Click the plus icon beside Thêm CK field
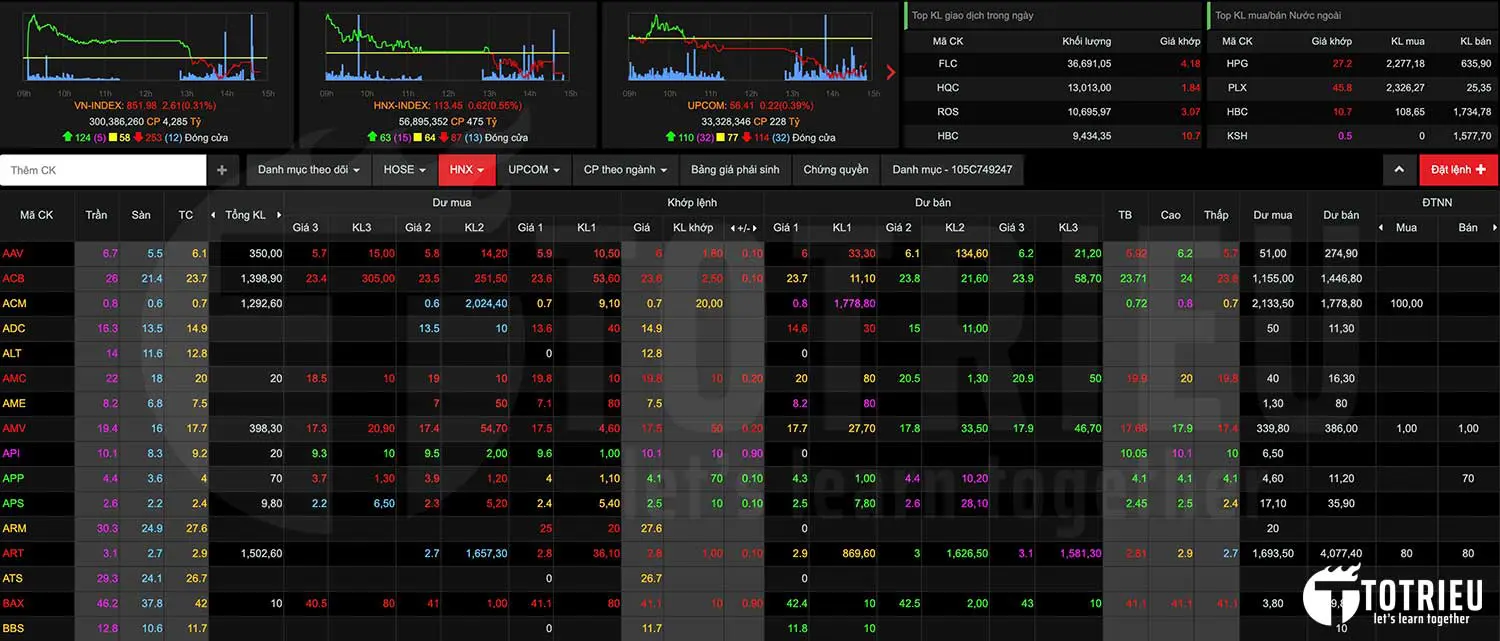The width and height of the screenshot is (1500, 641). tap(222, 170)
